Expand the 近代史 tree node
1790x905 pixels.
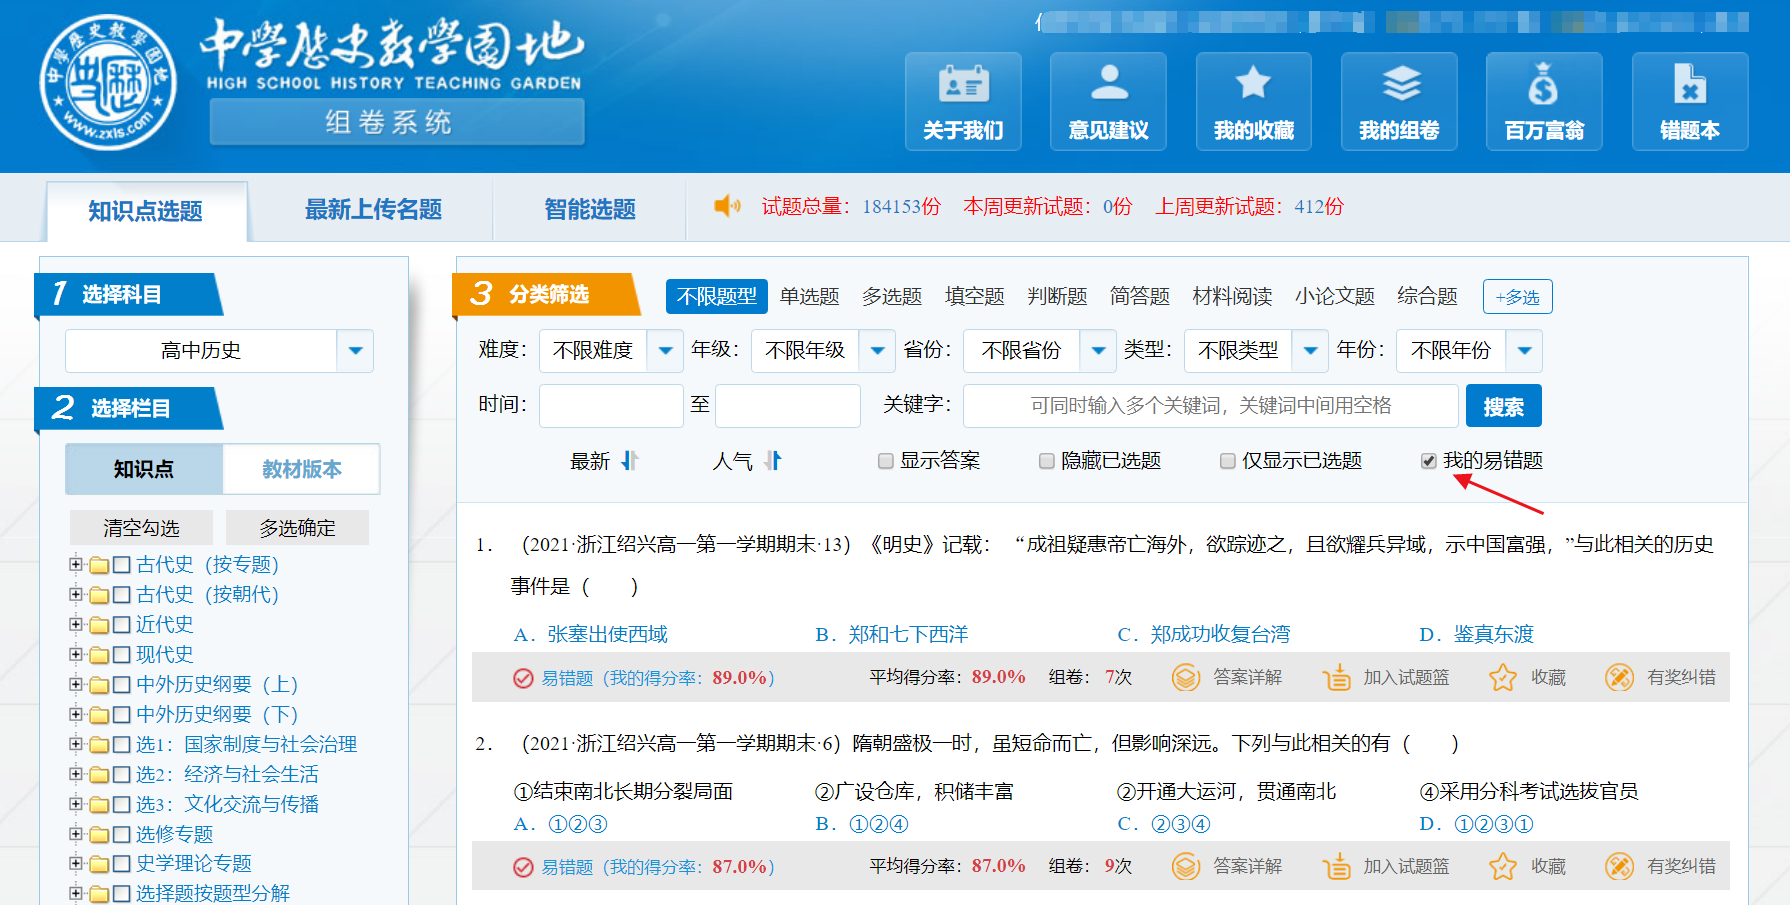(76, 624)
